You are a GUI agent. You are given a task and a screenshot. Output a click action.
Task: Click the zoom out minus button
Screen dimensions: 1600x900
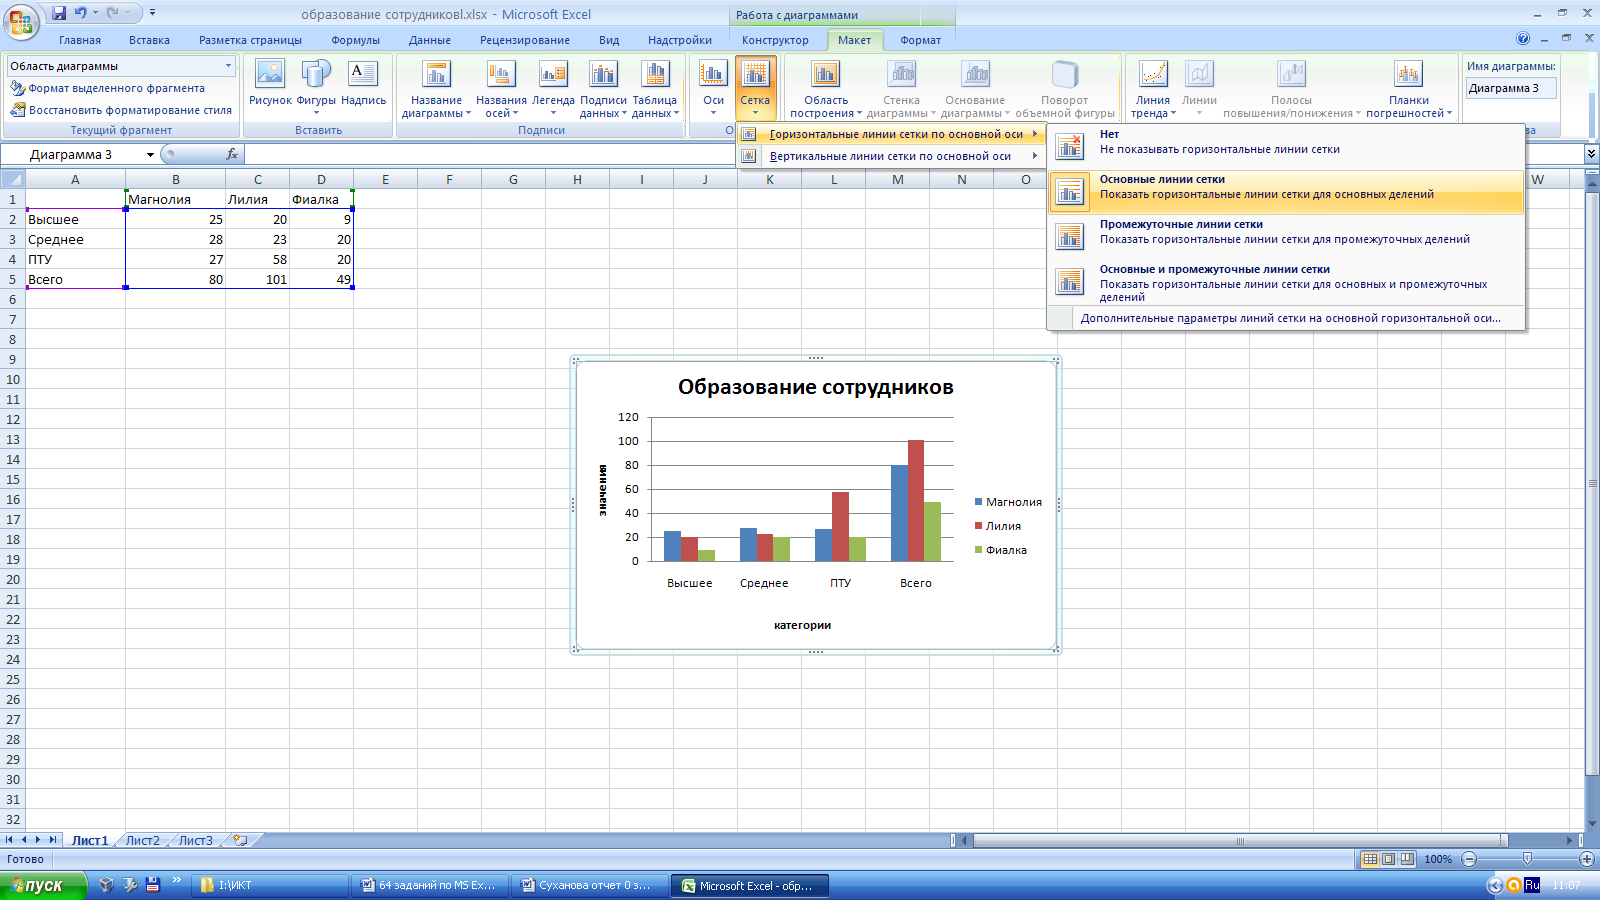[x=1469, y=859]
